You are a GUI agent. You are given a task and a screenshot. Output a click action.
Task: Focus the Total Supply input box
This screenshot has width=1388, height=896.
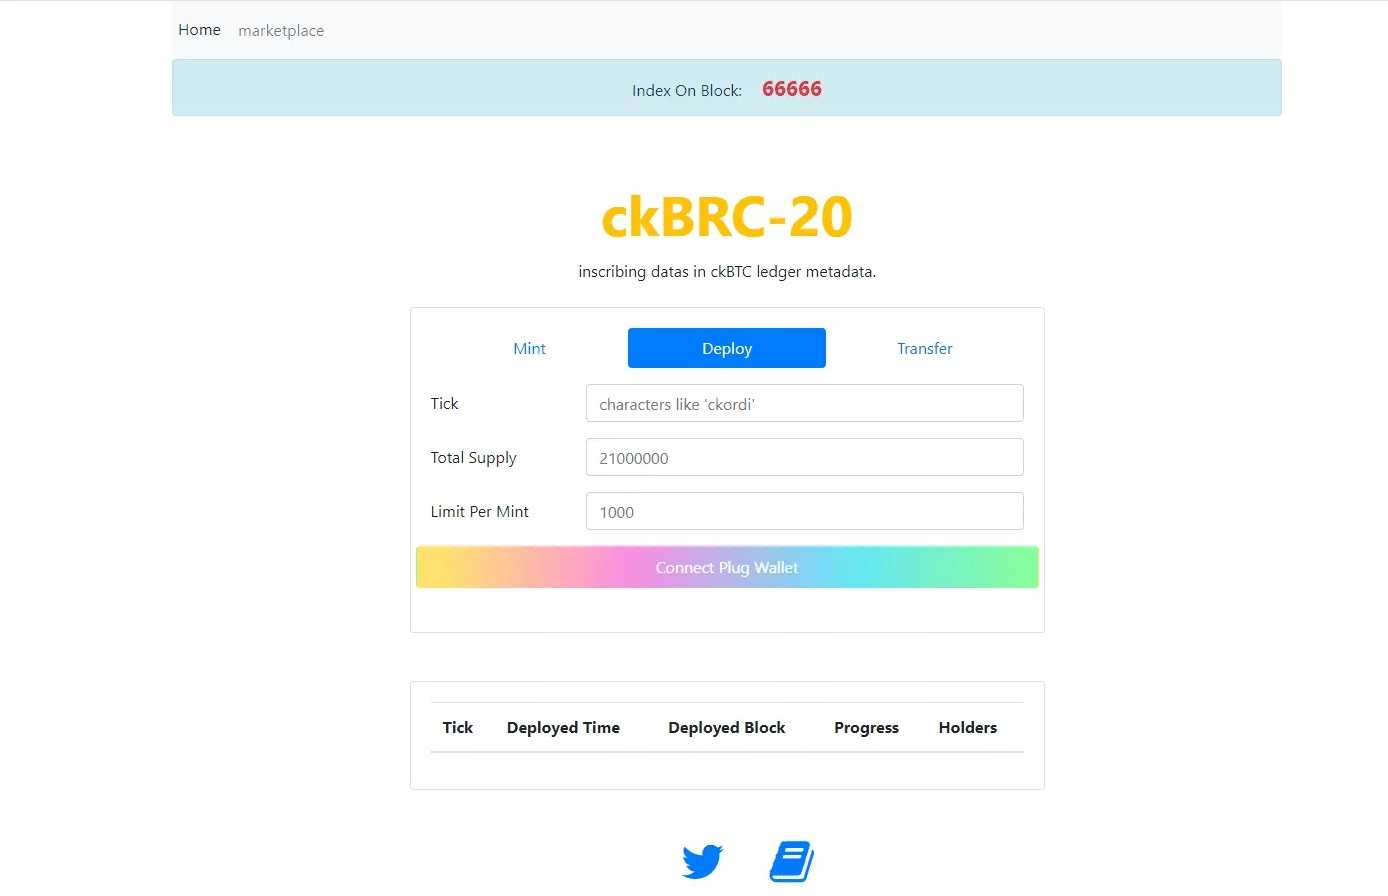804,458
